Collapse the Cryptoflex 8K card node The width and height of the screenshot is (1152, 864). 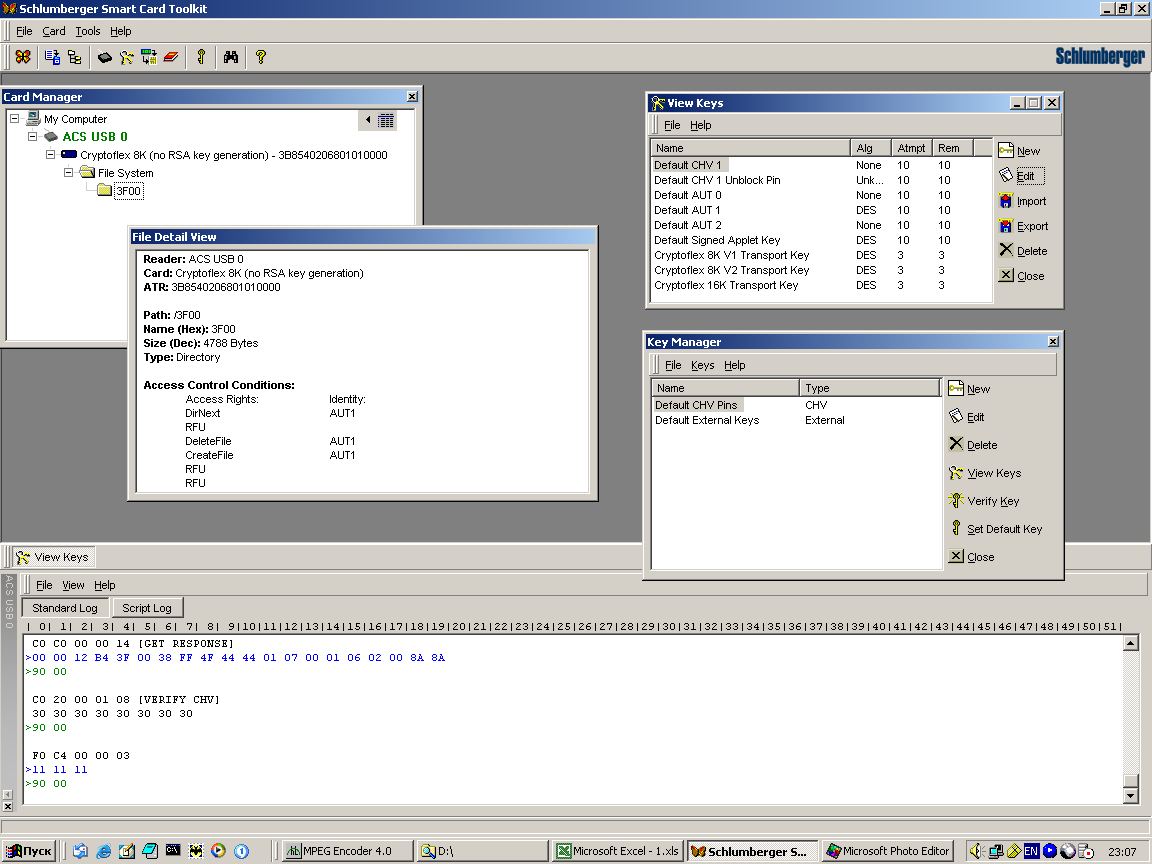point(50,155)
